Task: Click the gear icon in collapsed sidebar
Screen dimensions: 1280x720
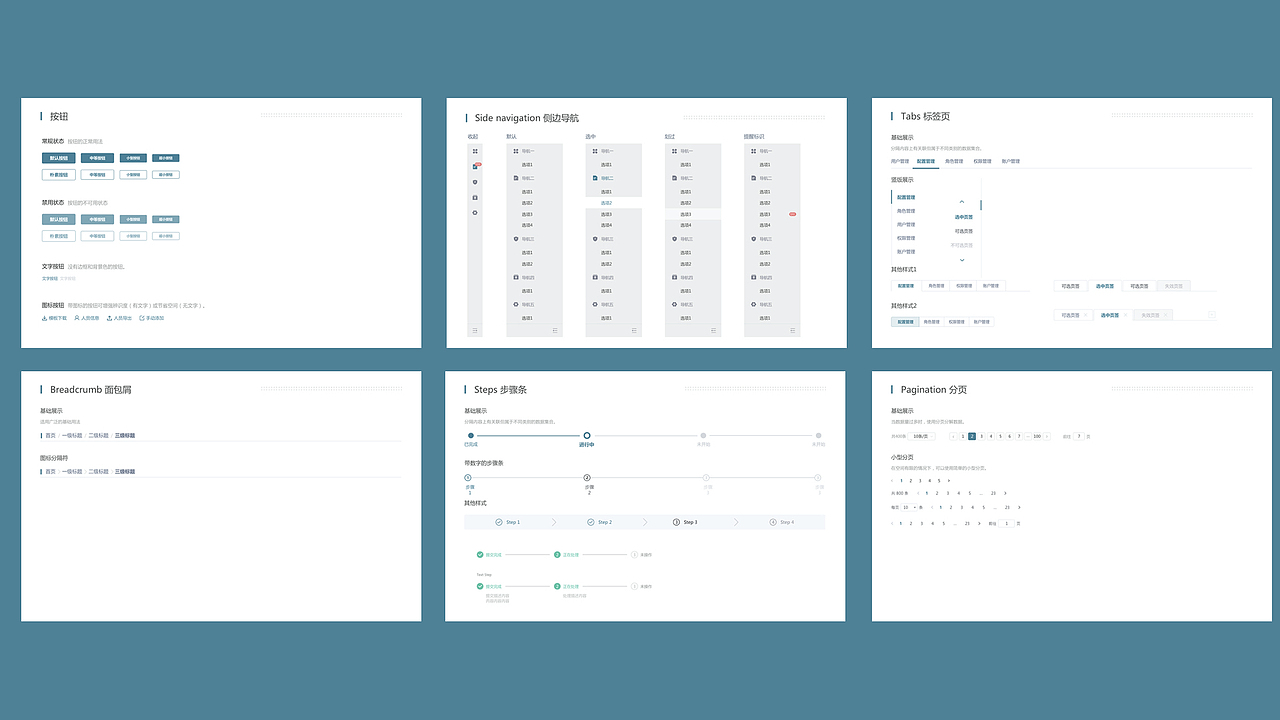Action: 475,213
